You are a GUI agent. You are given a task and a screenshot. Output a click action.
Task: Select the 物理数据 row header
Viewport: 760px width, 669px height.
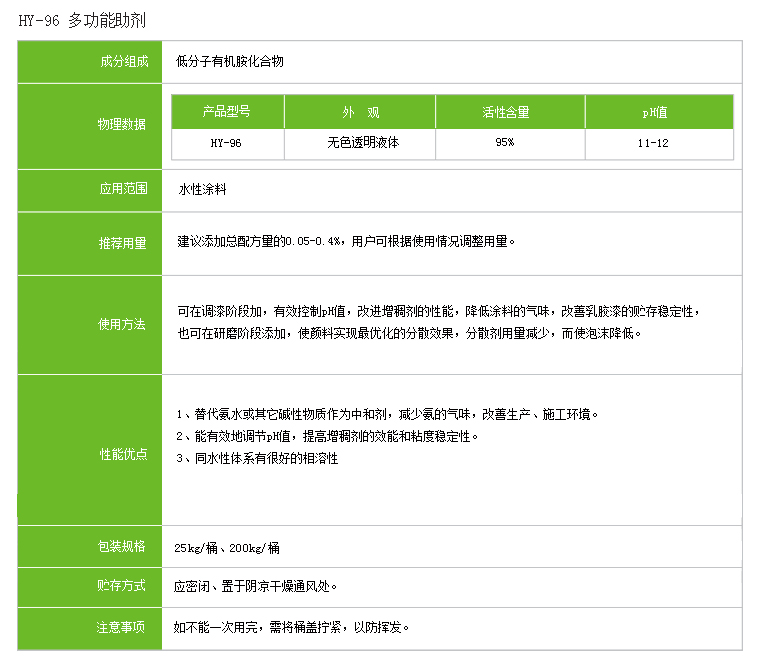coord(122,124)
